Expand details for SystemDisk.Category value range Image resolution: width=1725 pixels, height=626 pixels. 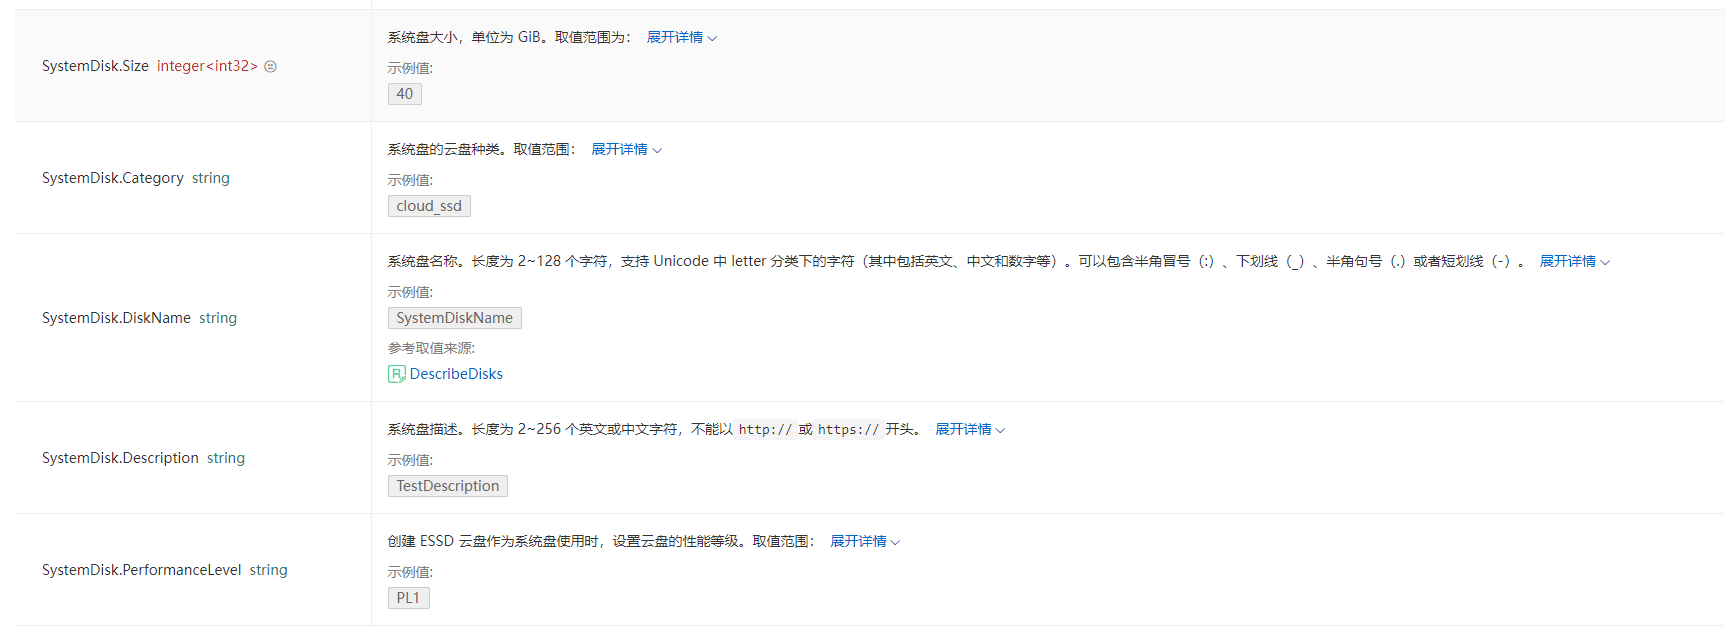[627, 149]
